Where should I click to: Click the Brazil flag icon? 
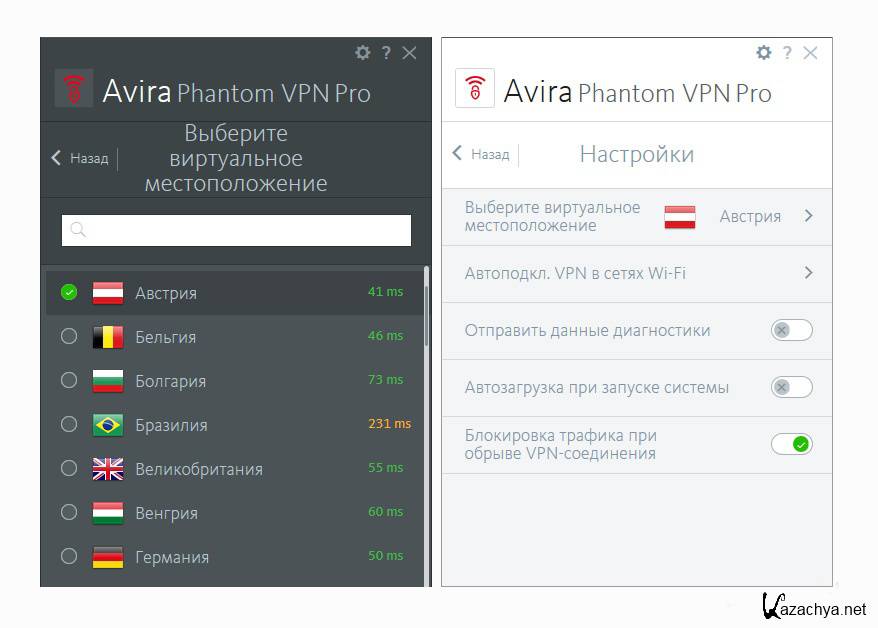(107, 425)
